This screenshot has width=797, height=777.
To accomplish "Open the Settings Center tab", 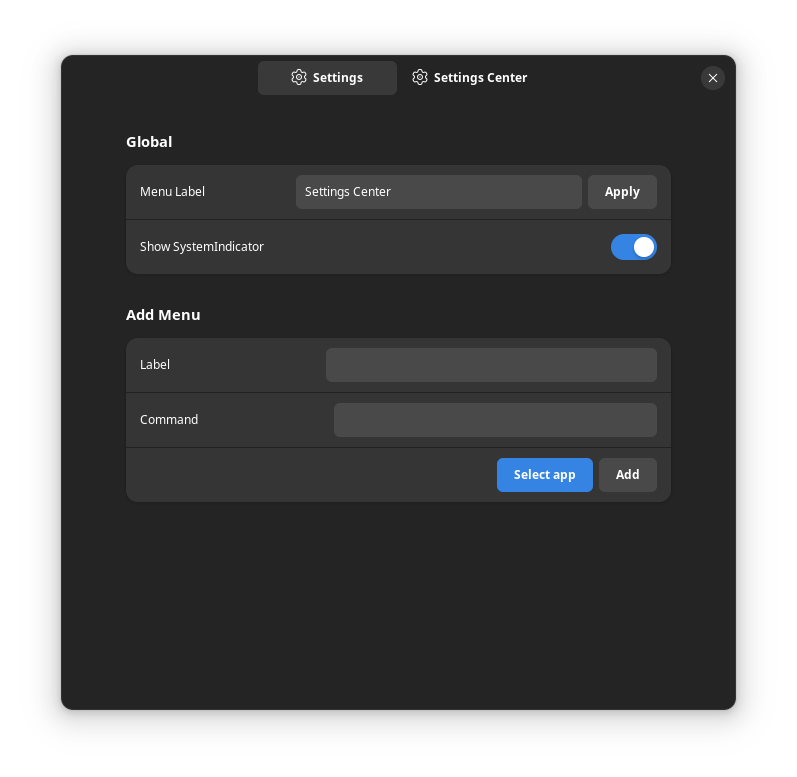I will (x=469, y=78).
